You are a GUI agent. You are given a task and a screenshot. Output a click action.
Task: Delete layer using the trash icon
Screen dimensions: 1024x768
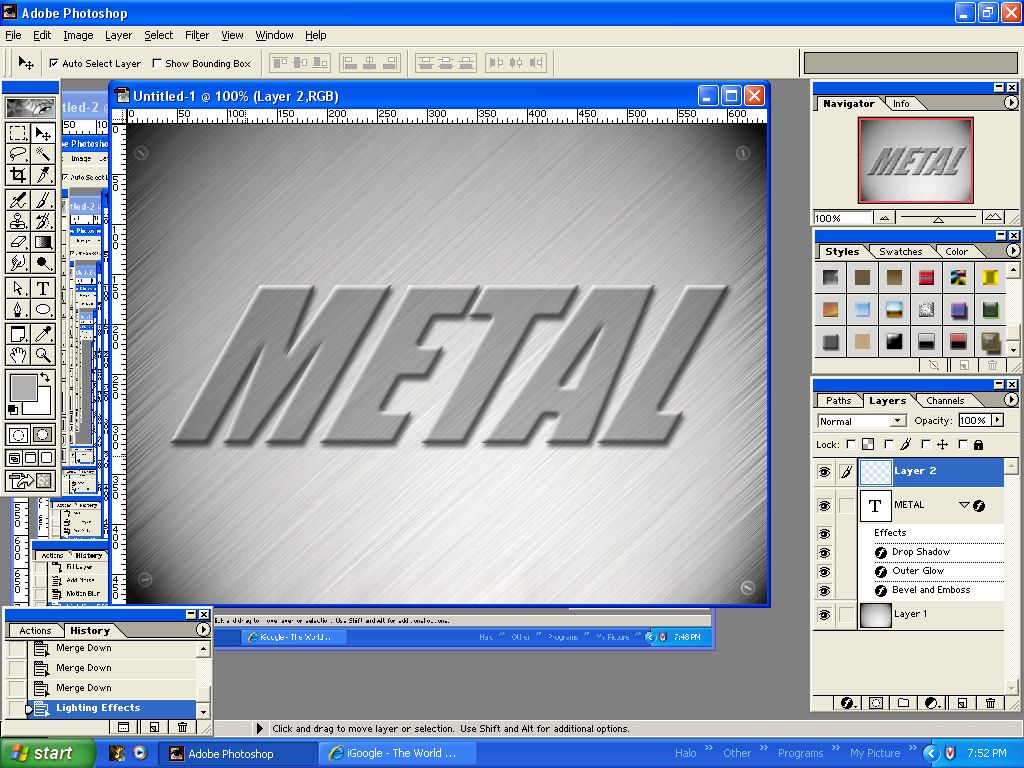pos(989,702)
